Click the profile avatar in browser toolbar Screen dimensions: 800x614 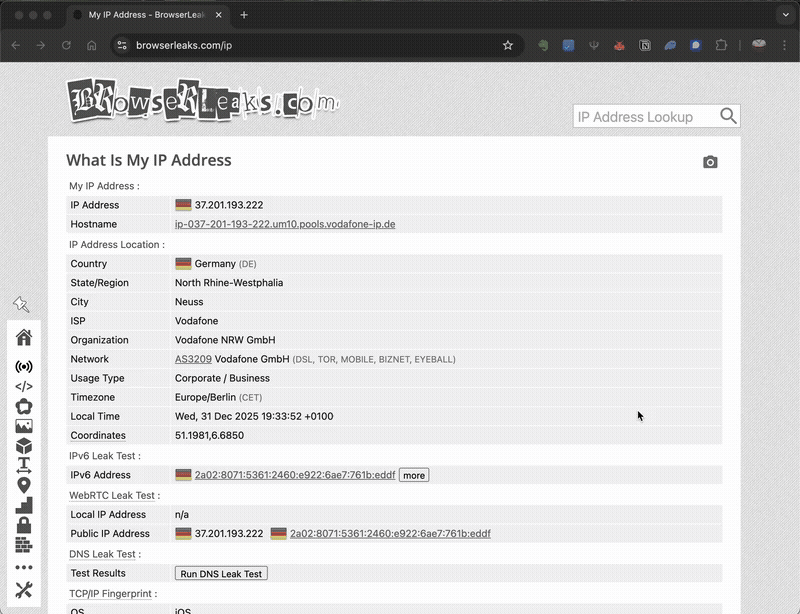tap(759, 45)
